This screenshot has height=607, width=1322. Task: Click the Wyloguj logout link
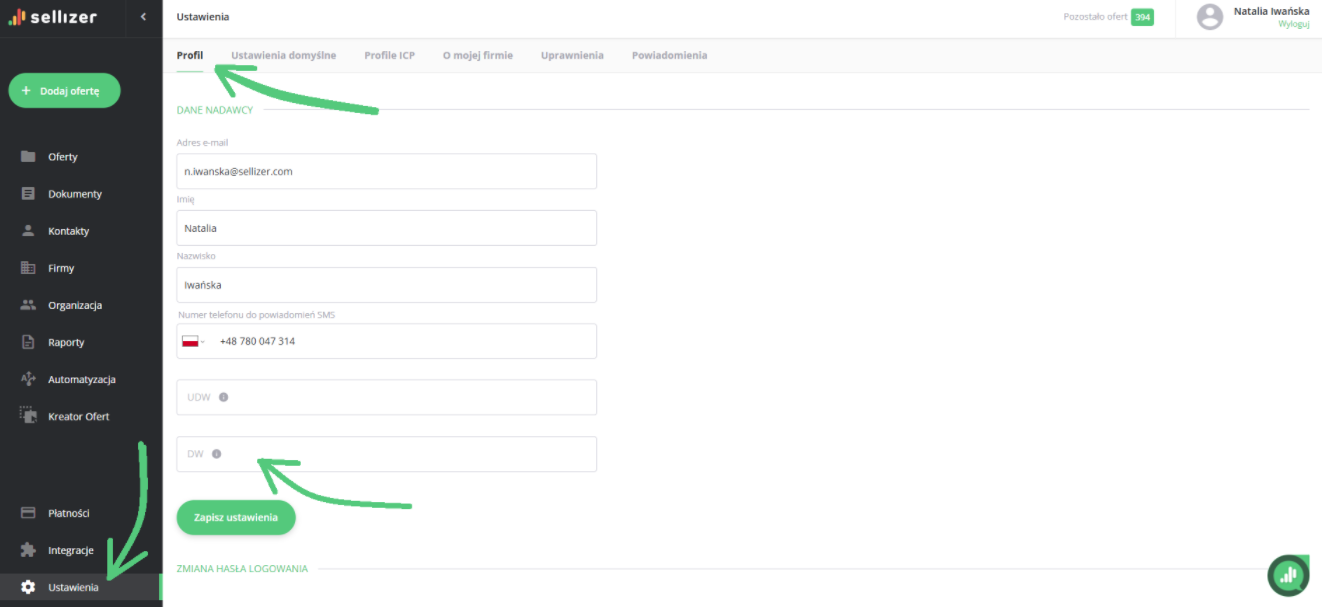(x=1293, y=24)
